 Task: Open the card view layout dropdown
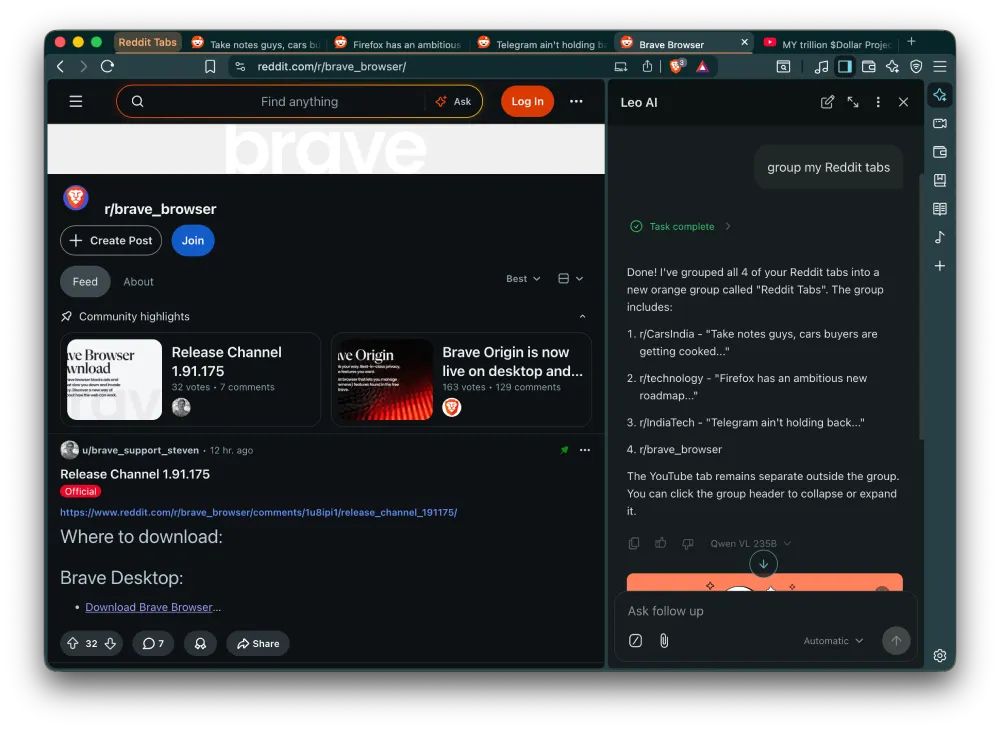pos(571,279)
